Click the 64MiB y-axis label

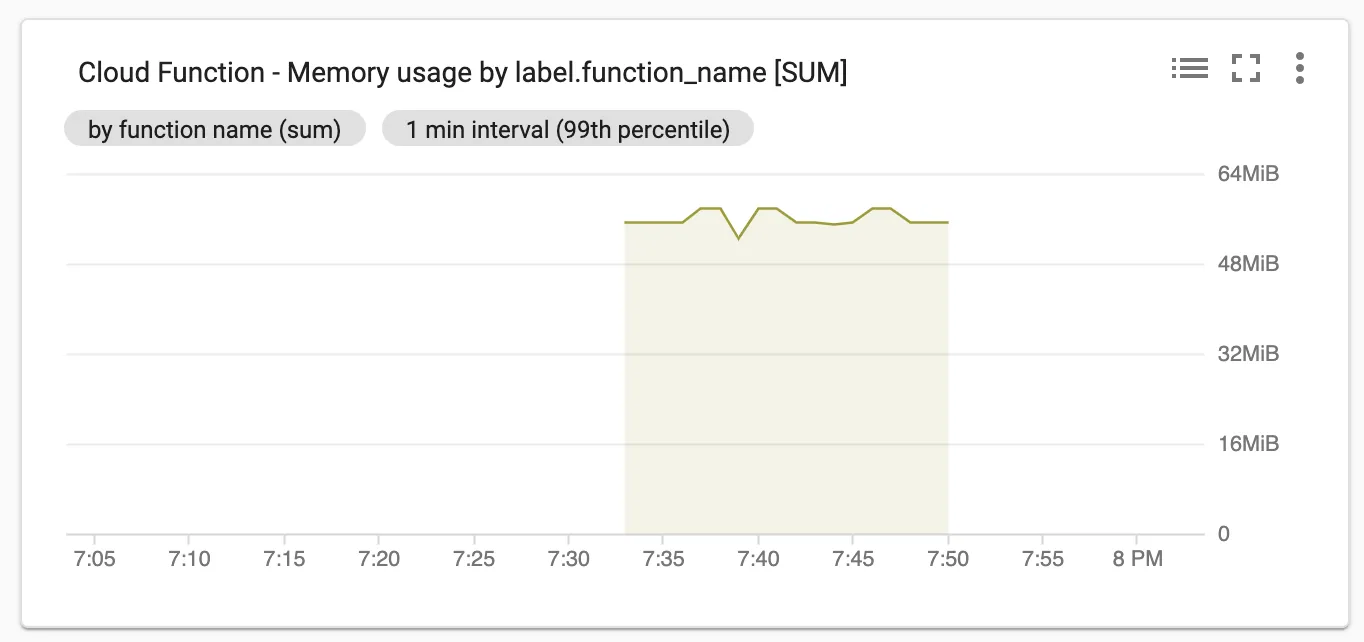1248,174
